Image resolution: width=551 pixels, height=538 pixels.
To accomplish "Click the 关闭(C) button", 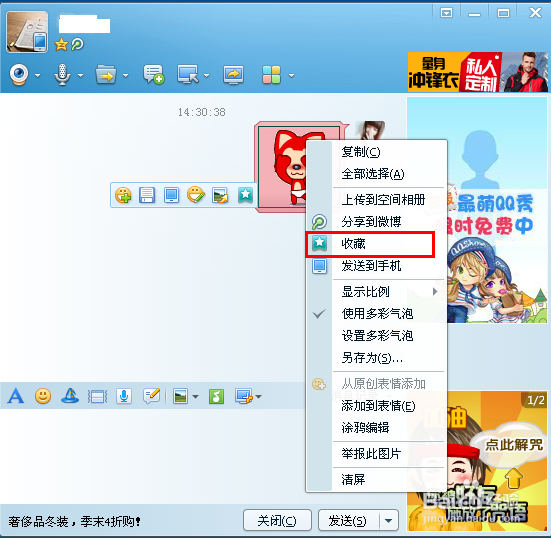I will (x=277, y=520).
